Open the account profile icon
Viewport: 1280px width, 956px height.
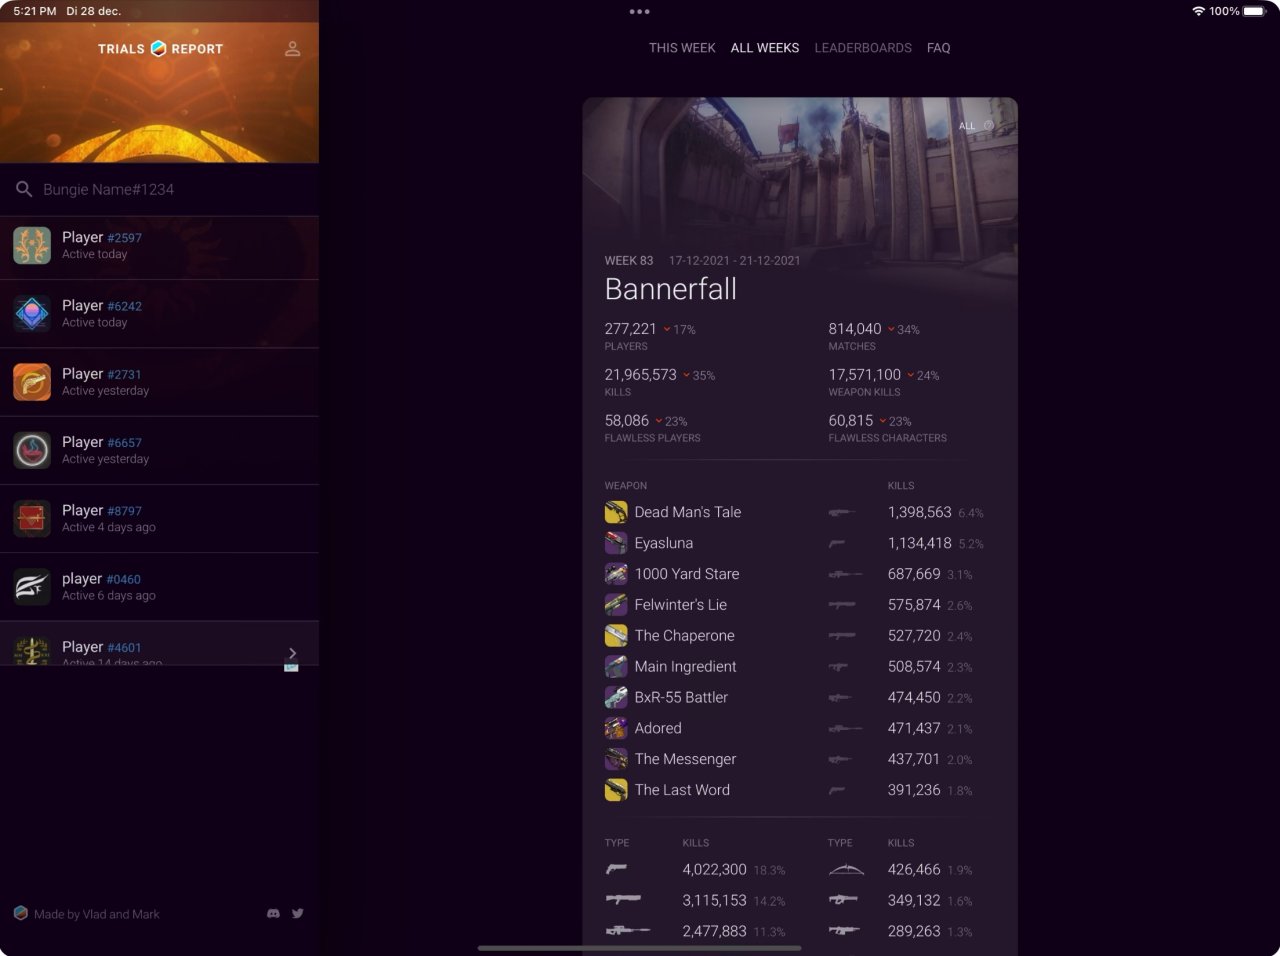click(x=292, y=48)
